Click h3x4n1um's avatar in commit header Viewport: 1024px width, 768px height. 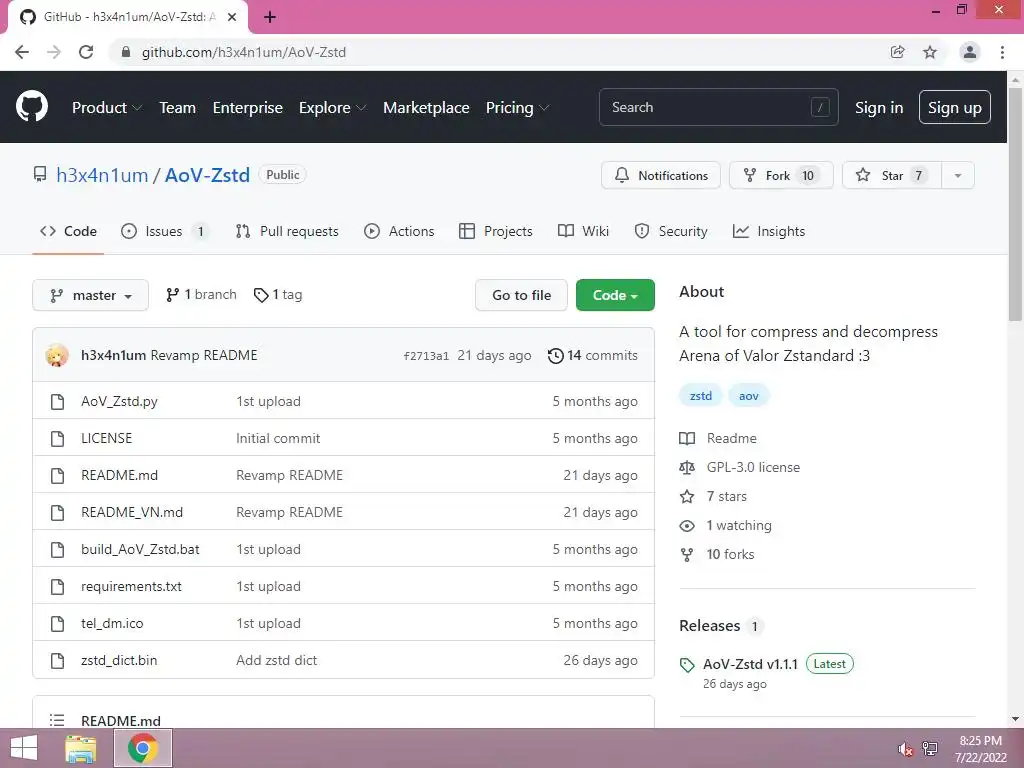tap(57, 355)
